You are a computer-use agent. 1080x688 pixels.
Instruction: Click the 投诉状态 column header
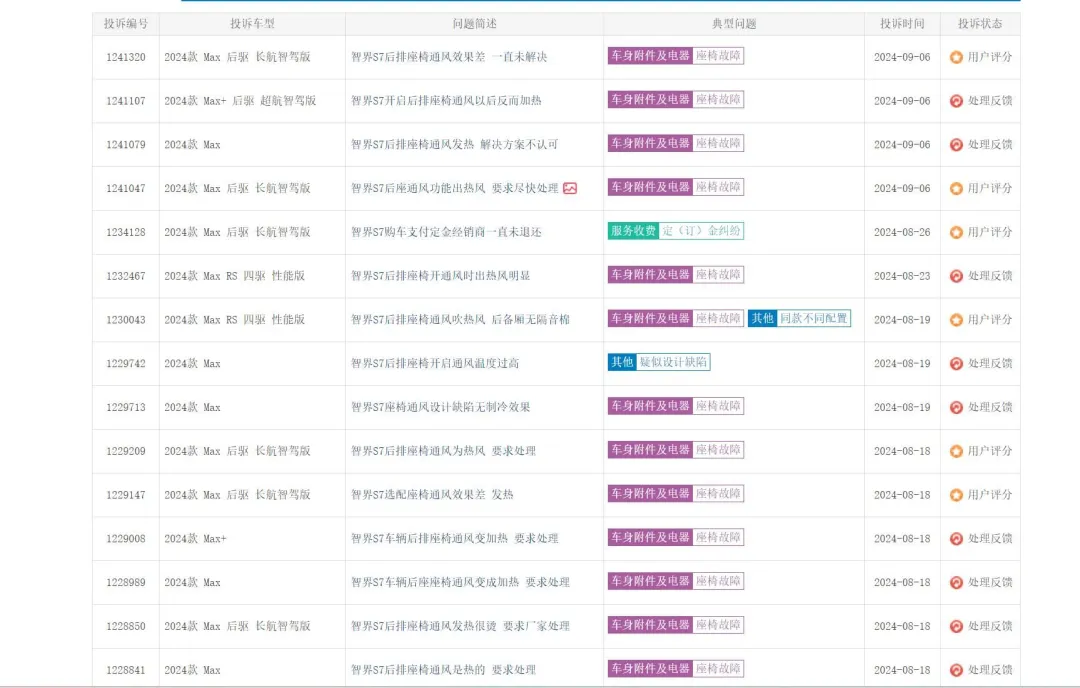point(979,23)
